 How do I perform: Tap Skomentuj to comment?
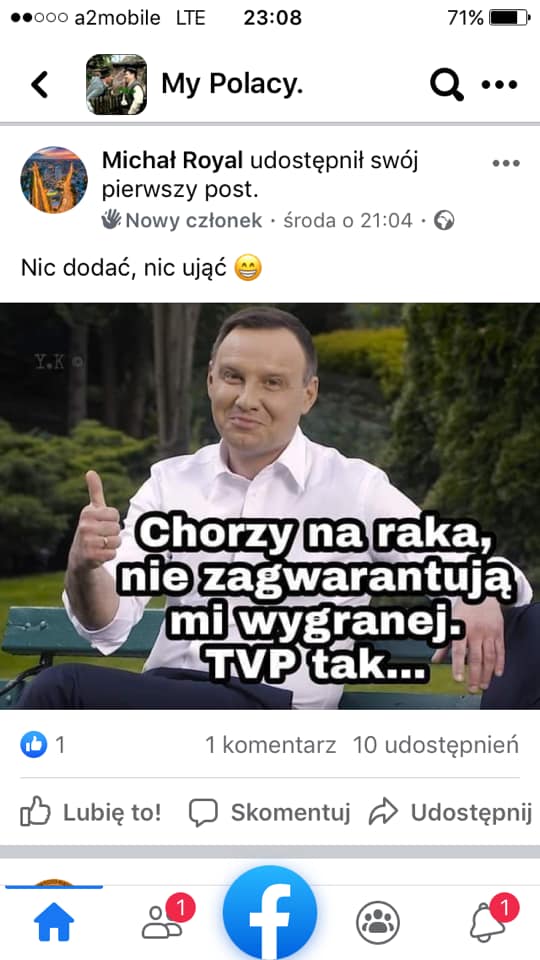pyautogui.click(x=269, y=812)
